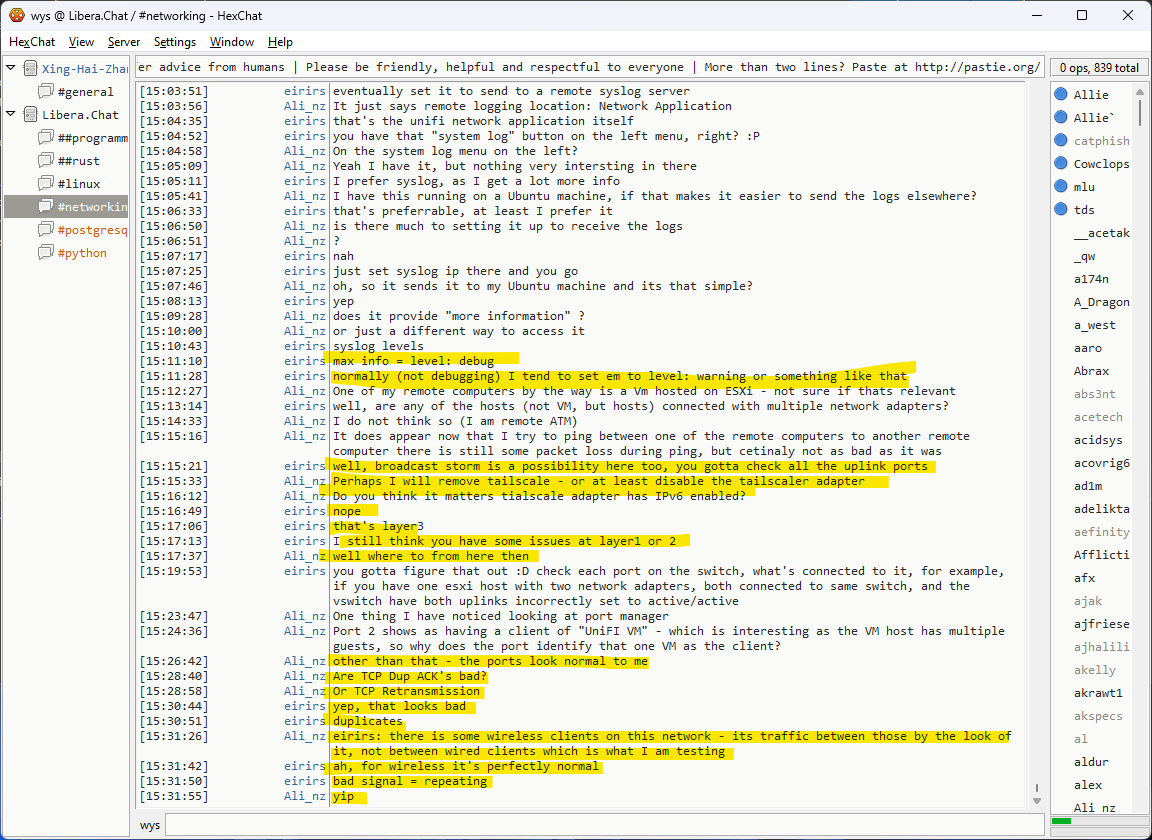The image size is (1152, 840).
Task: Click the blue voice dot next to mlu
Action: click(1060, 187)
